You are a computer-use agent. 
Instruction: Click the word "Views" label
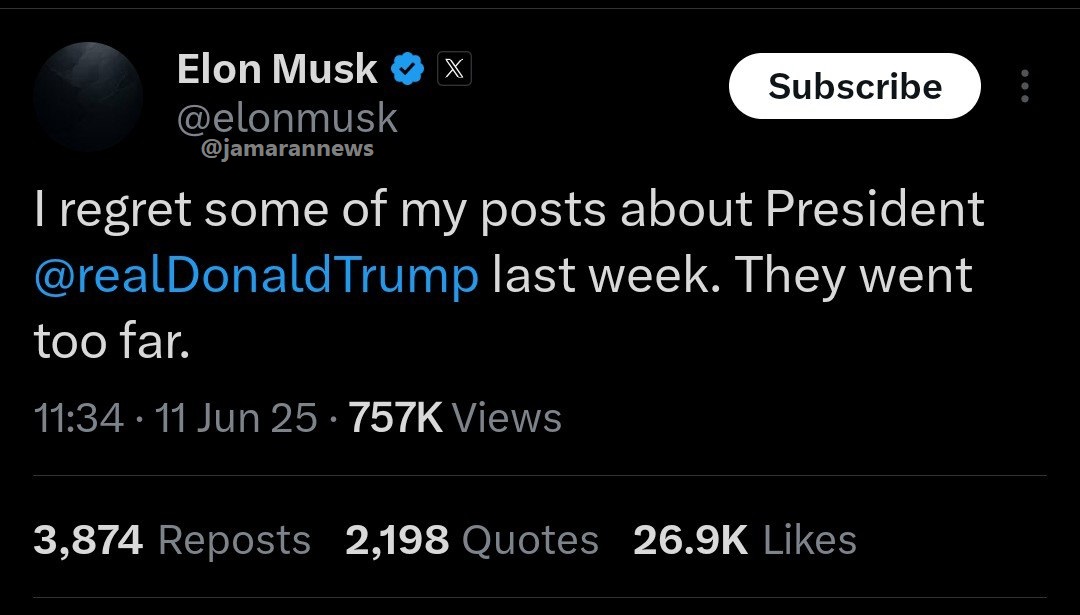click(x=507, y=418)
